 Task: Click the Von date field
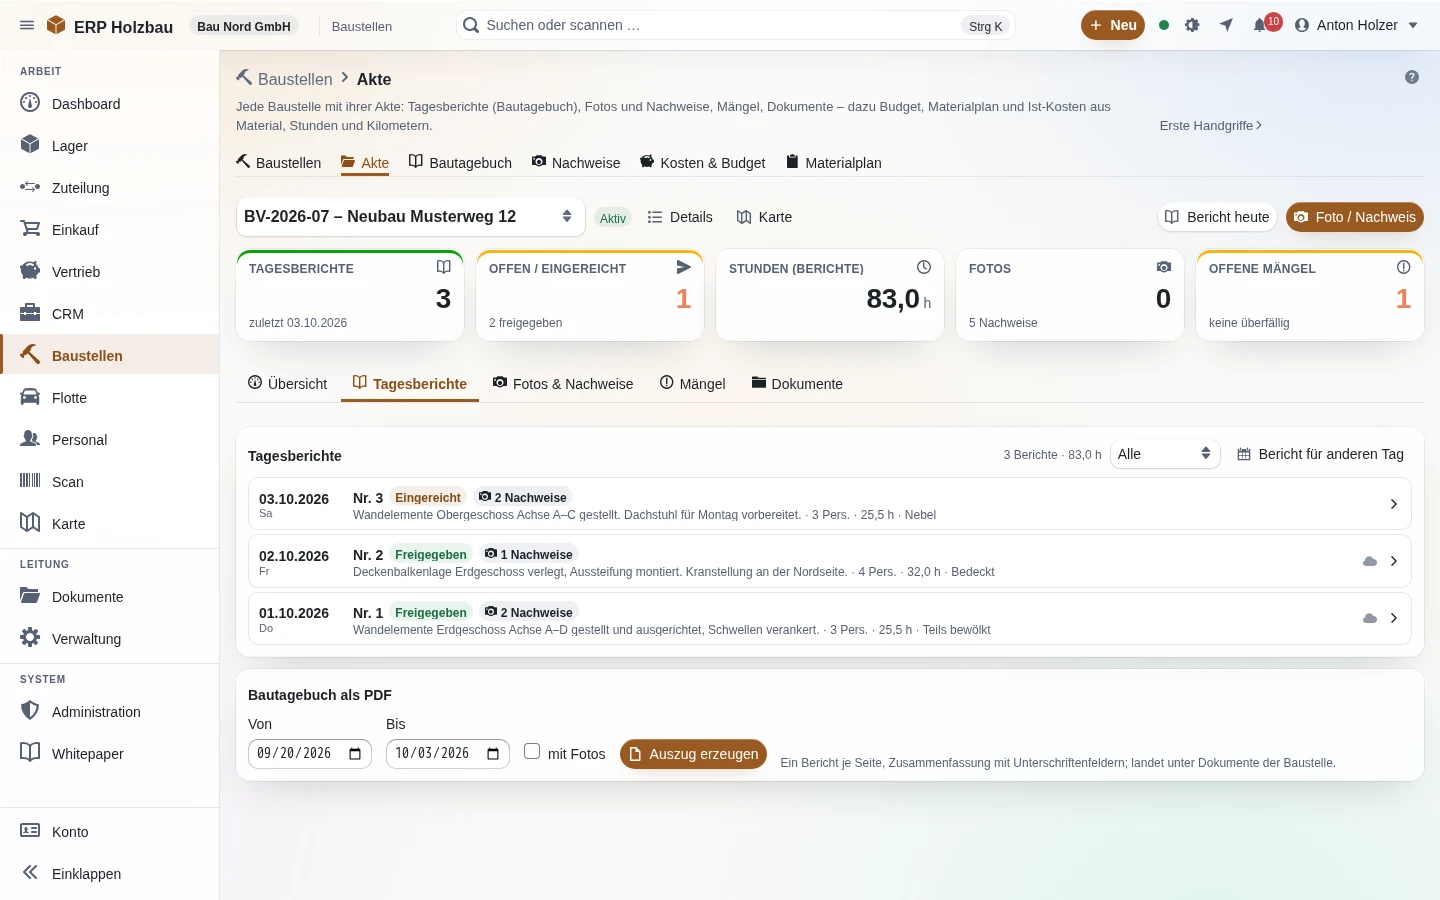[x=310, y=754]
